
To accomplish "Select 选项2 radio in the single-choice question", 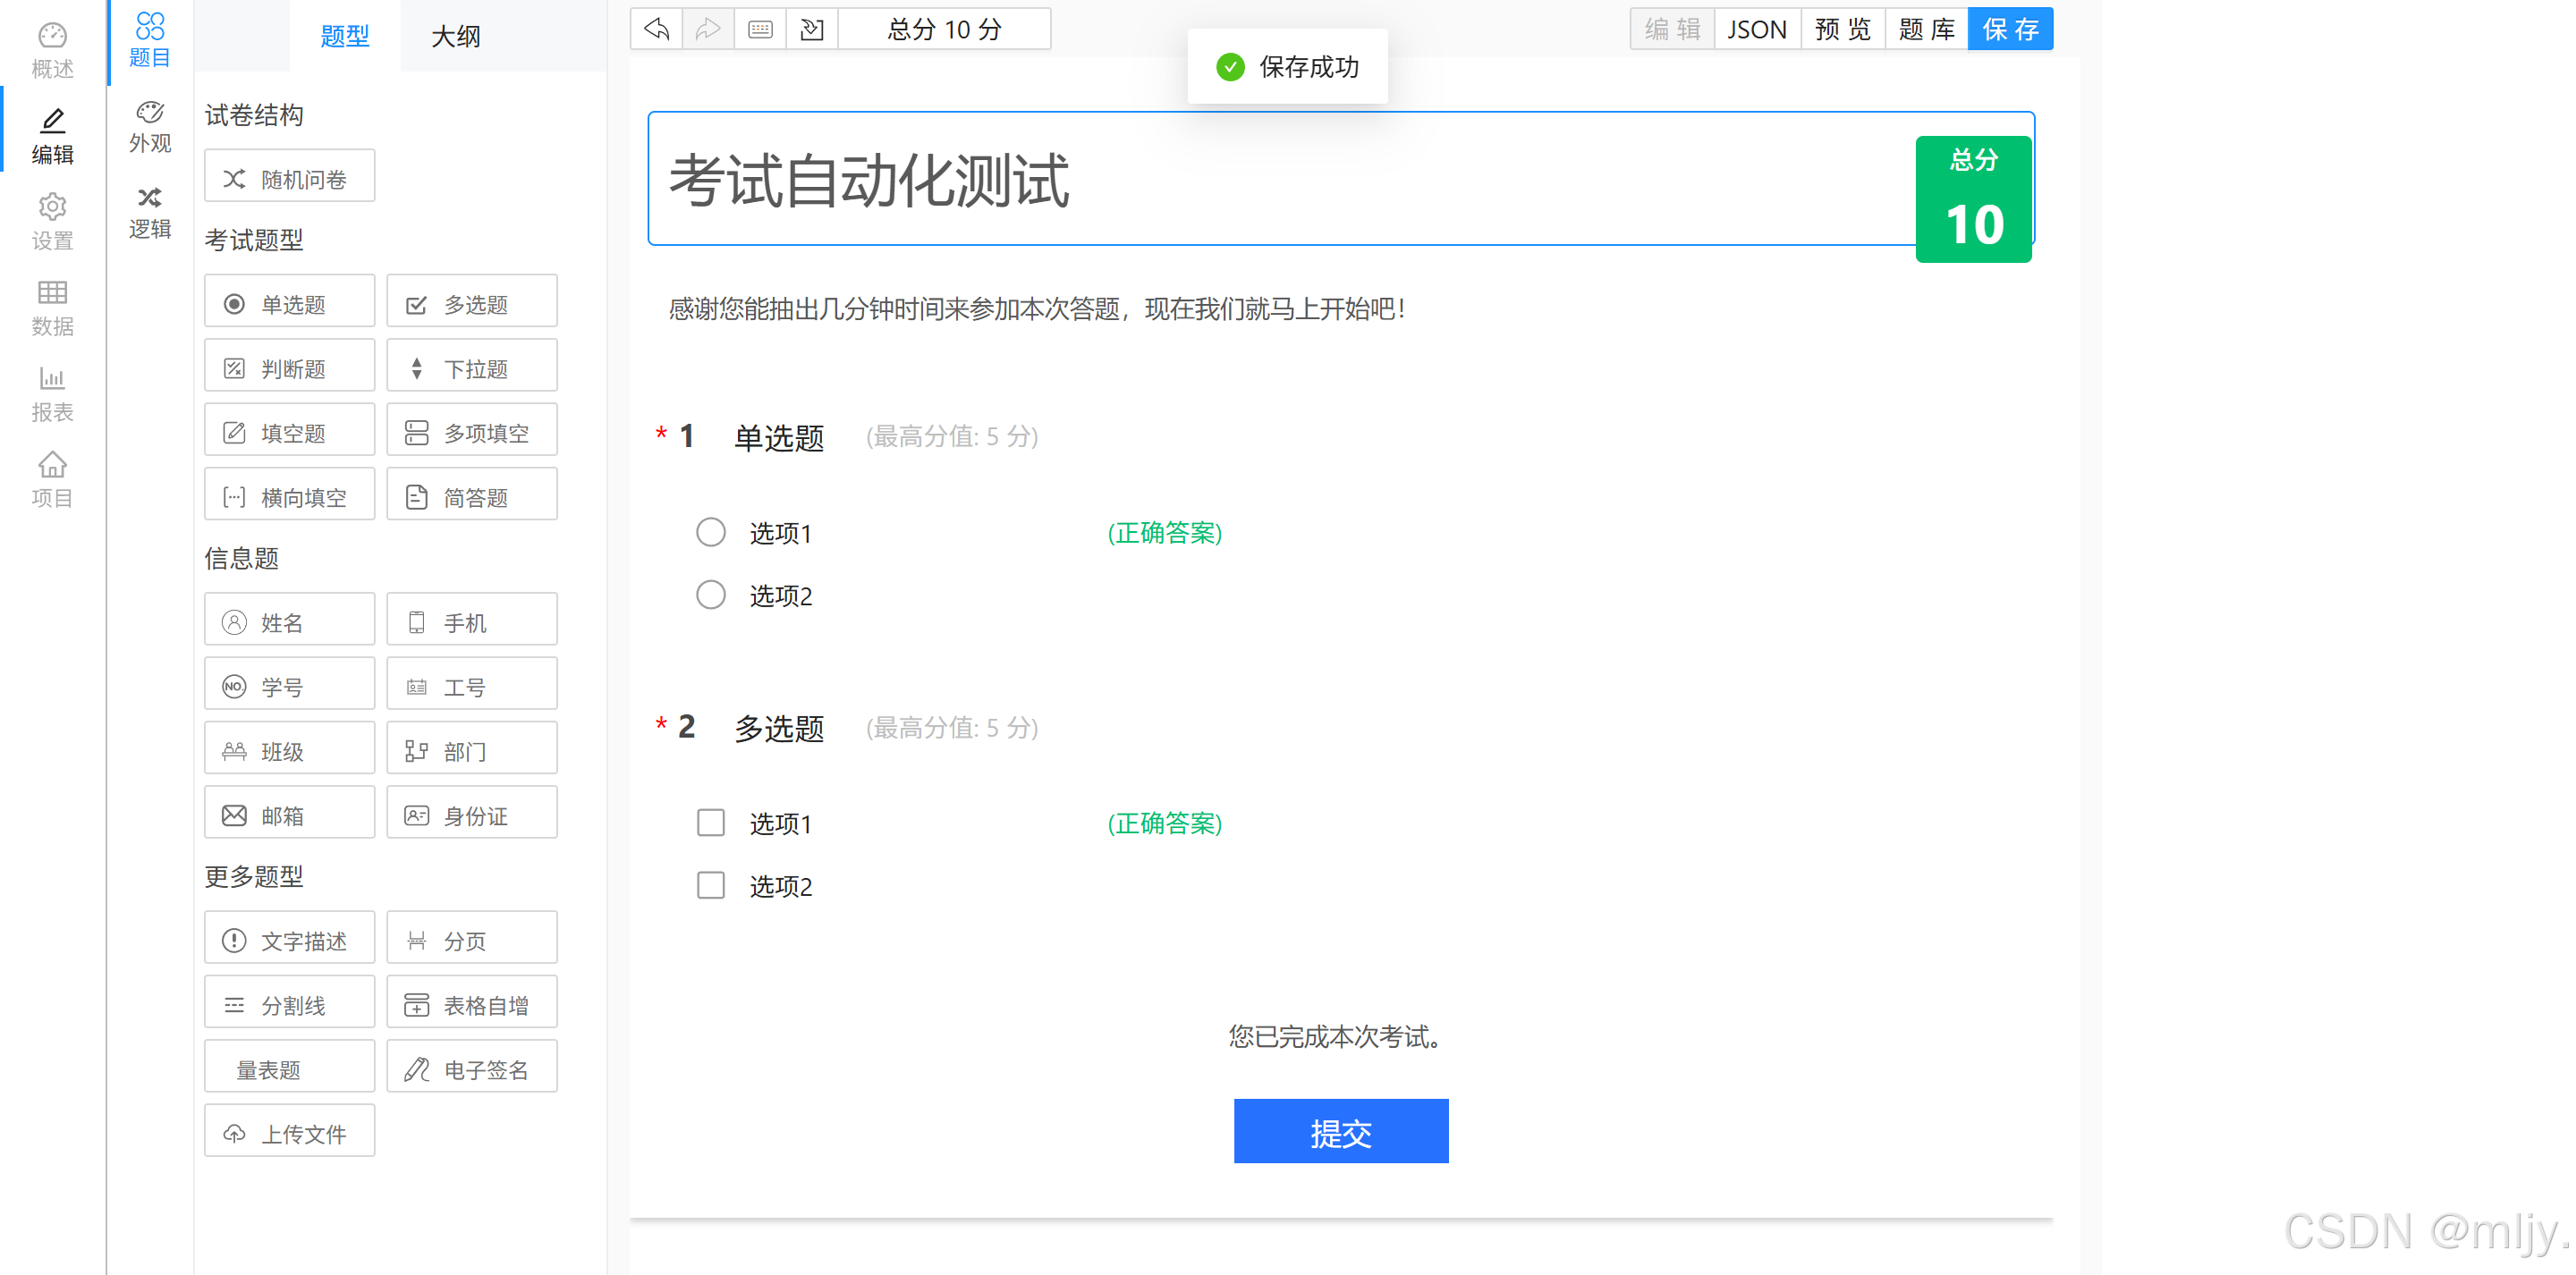I will tap(710, 595).
